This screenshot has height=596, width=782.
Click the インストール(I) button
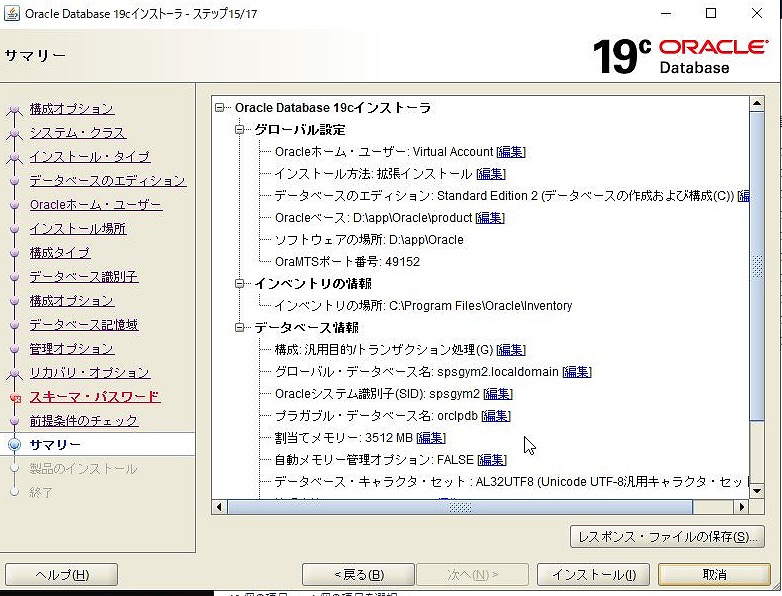click(x=593, y=575)
